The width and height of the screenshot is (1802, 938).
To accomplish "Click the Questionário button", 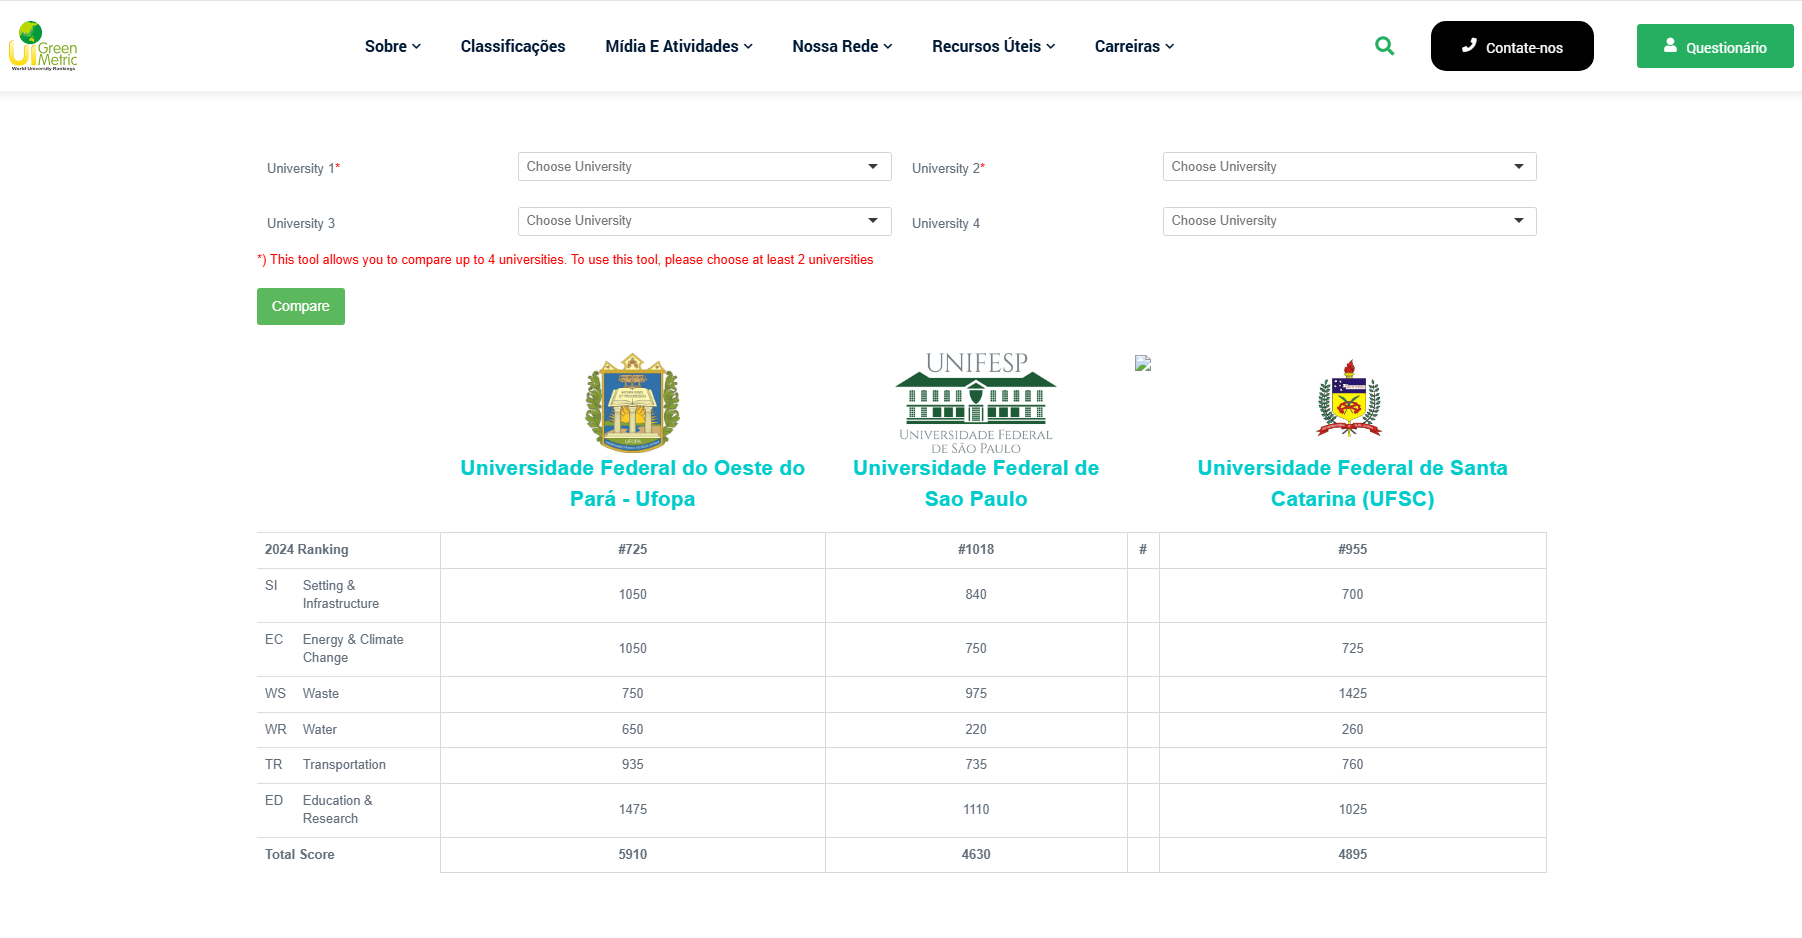I will point(1715,46).
